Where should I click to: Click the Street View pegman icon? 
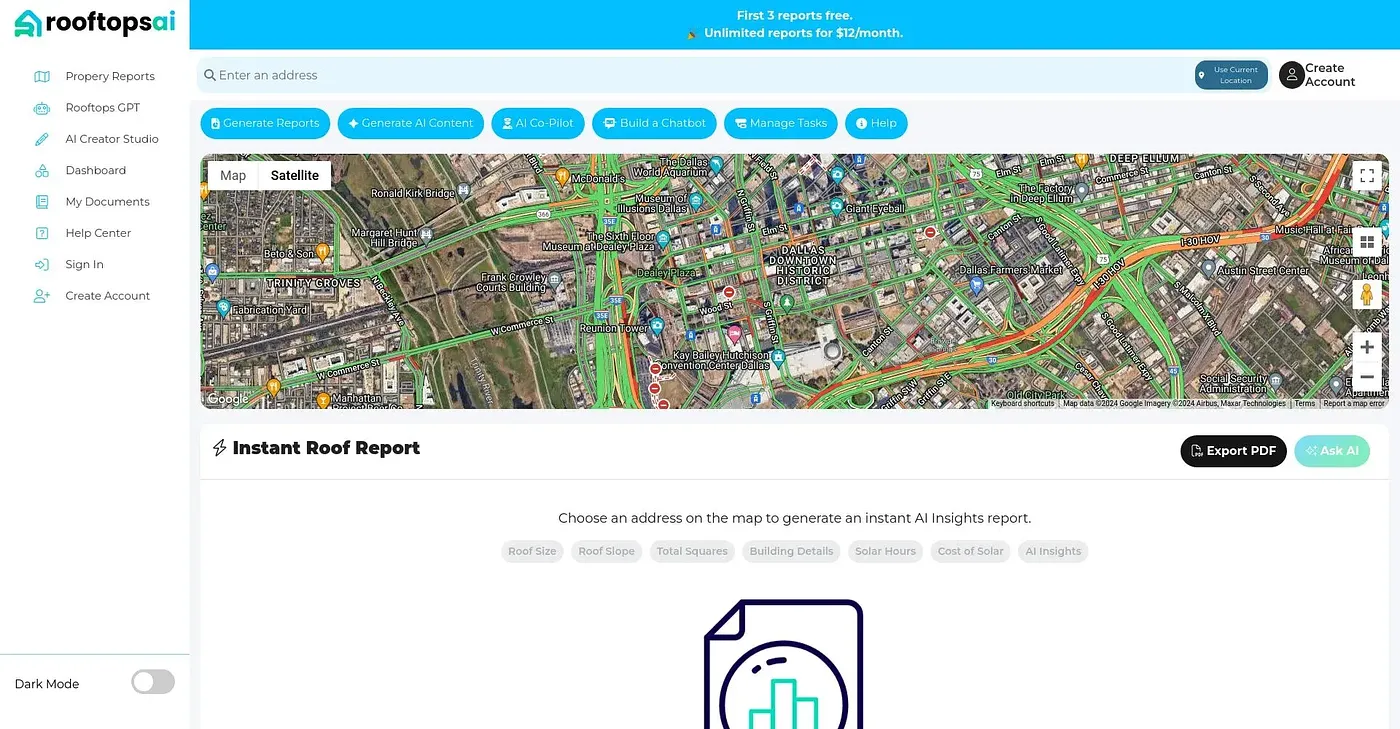coord(1367,295)
